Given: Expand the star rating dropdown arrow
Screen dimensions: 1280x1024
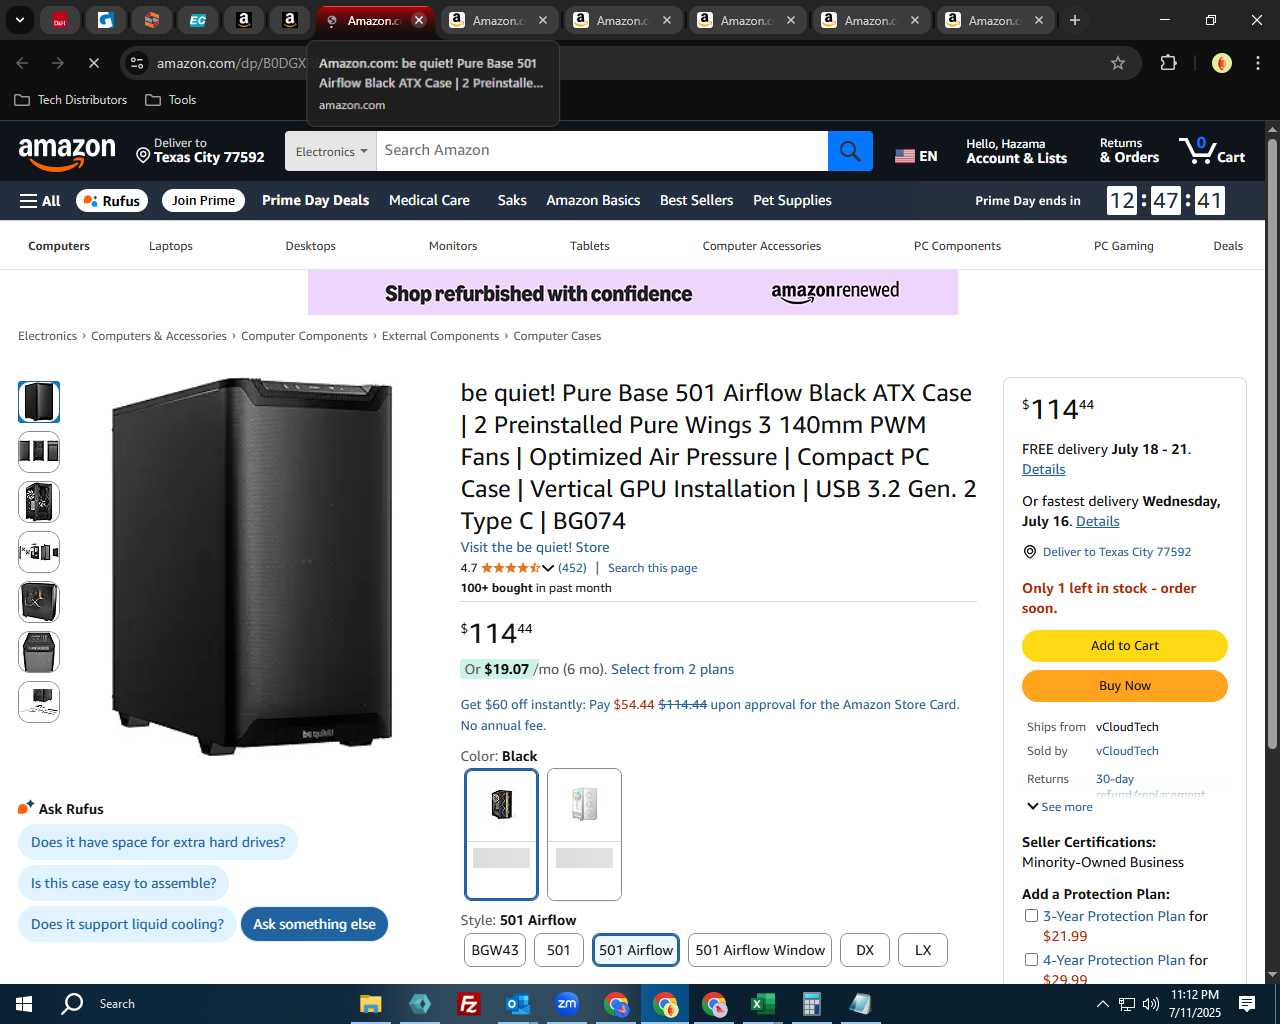Looking at the screenshot, I should [x=548, y=568].
